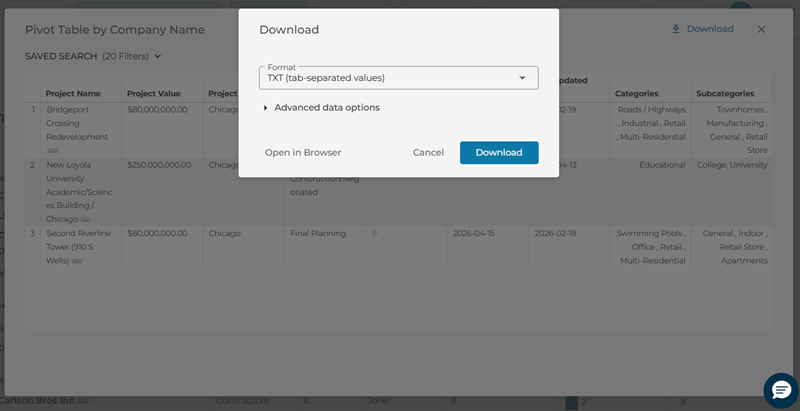The height and width of the screenshot is (411, 800).
Task: Click the 2026-04-15 date cell
Action: pyautogui.click(x=473, y=233)
